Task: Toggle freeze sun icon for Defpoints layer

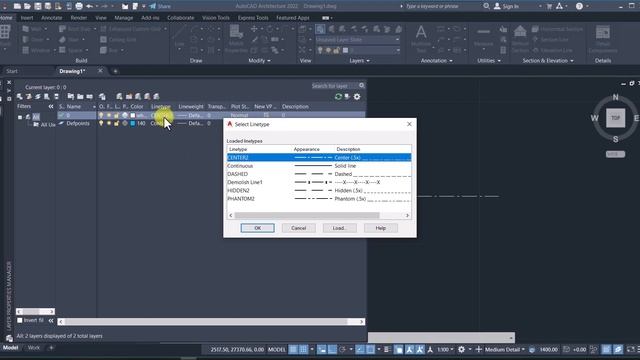Action: point(109,123)
